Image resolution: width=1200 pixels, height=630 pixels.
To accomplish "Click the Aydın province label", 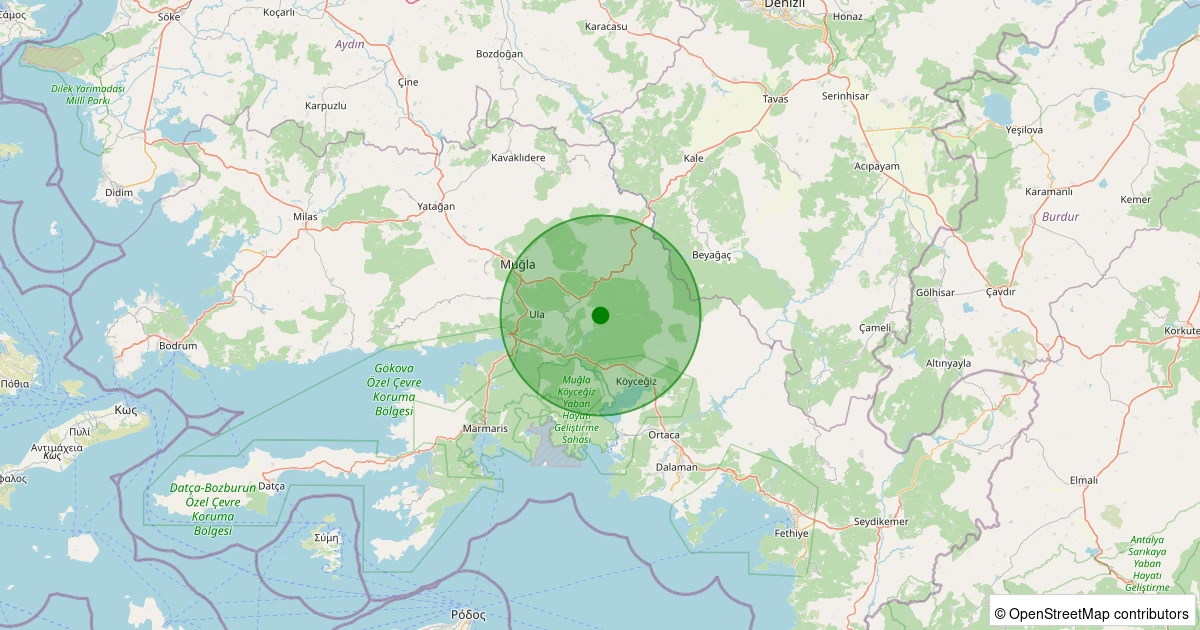I will point(350,45).
